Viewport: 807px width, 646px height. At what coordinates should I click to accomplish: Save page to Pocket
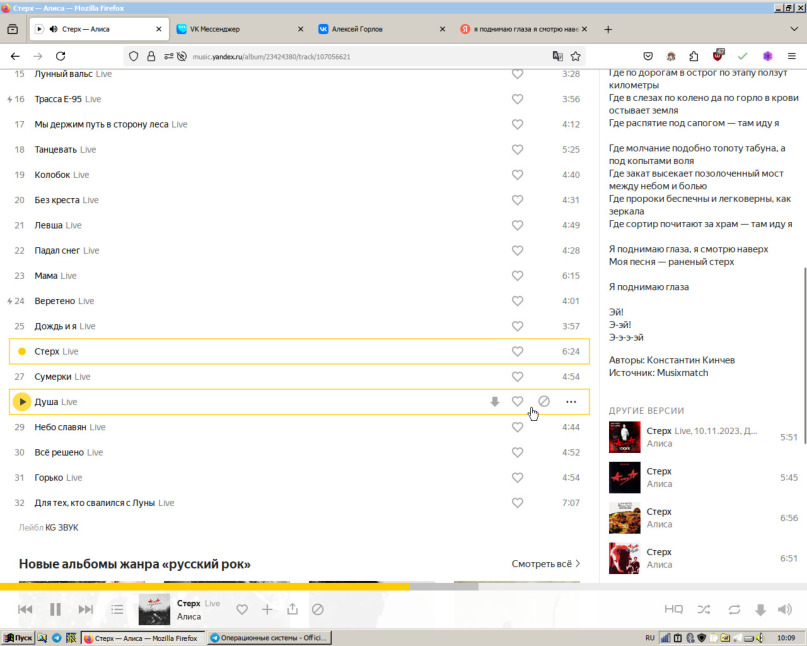click(648, 56)
